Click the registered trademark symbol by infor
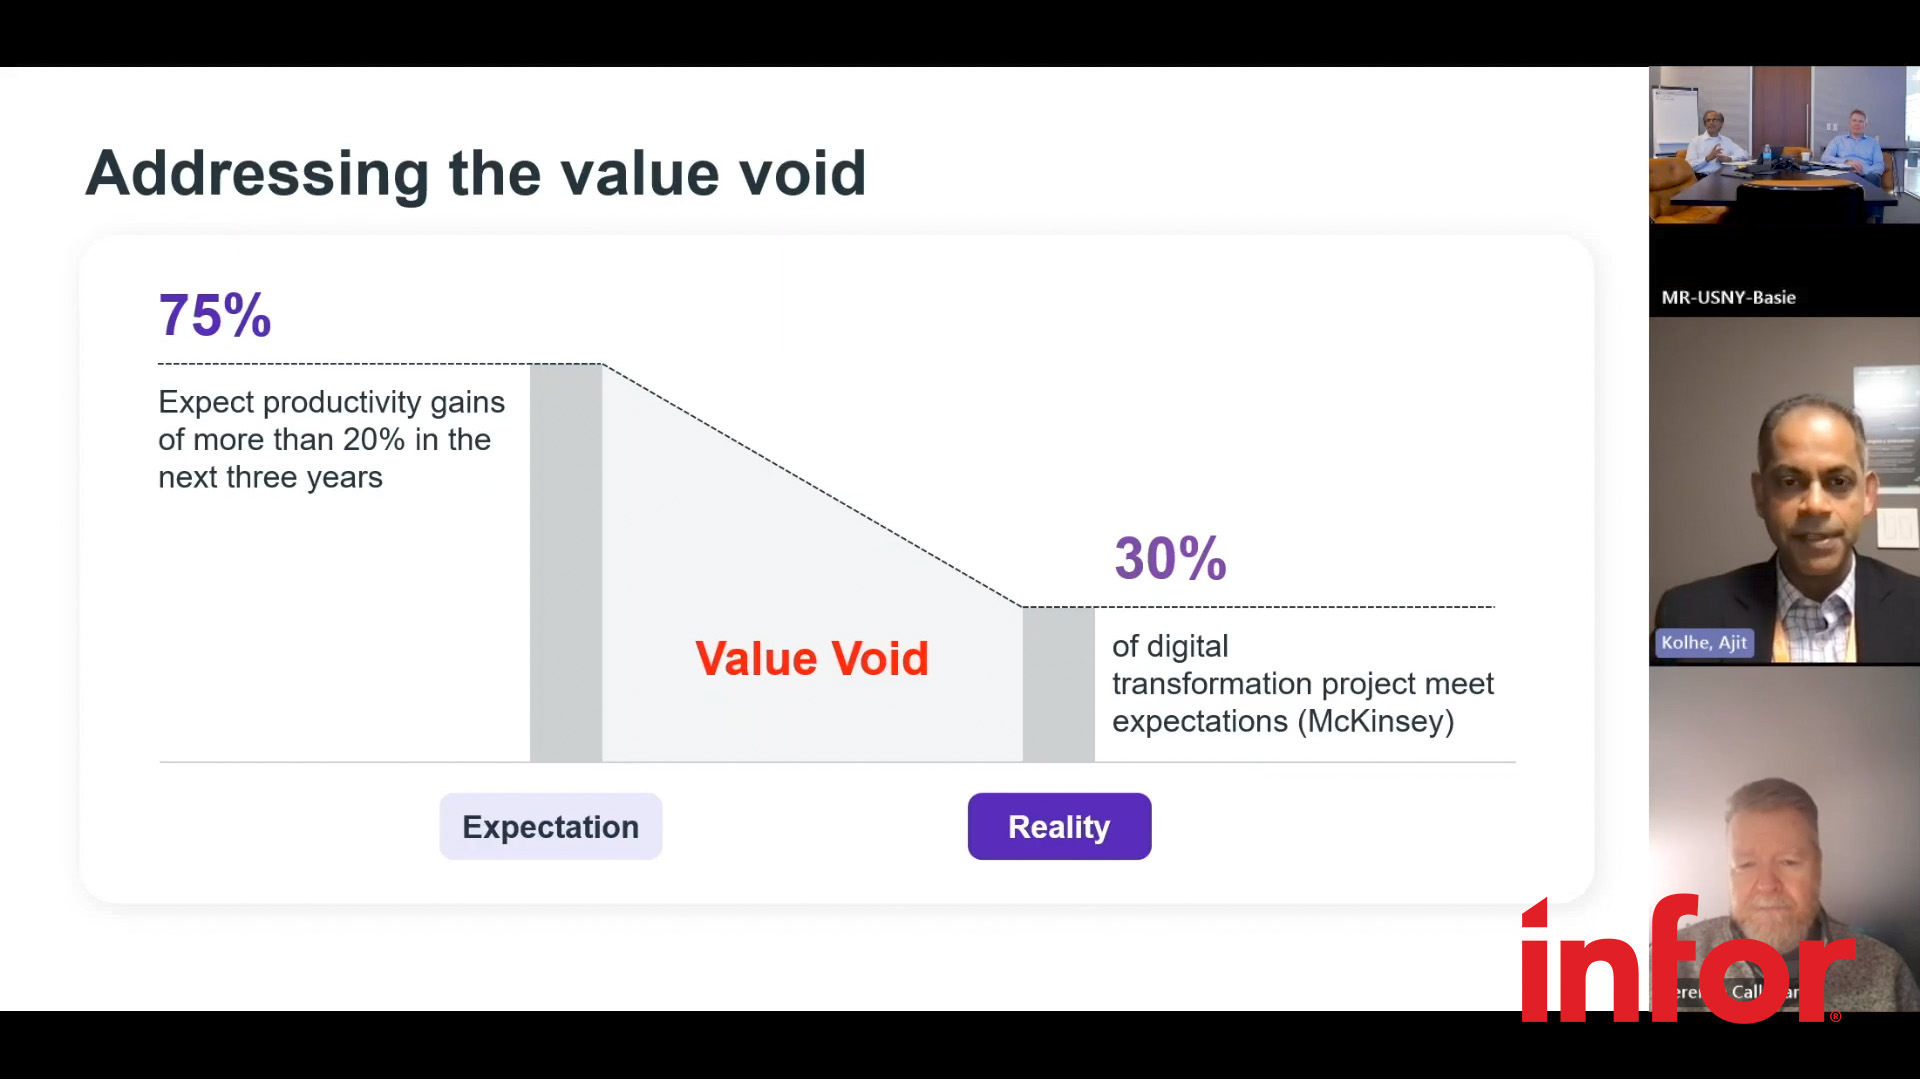This screenshot has width=1920, height=1080. click(x=1835, y=1016)
